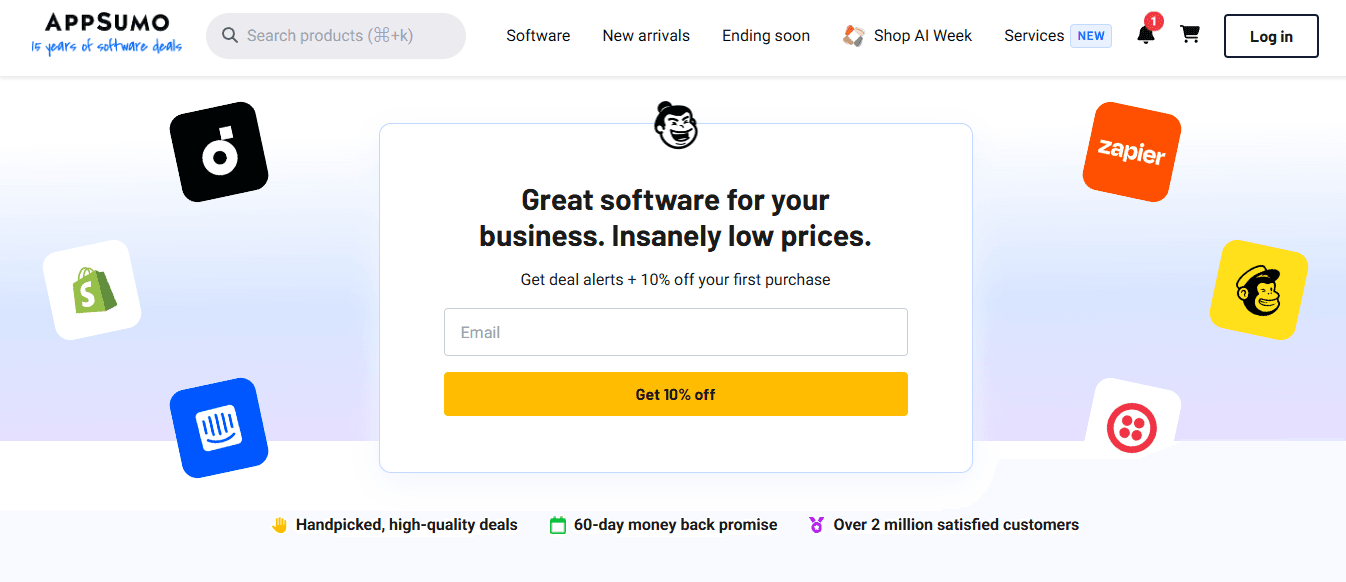Viewport: 1346px width, 582px height.
Task: Browse Ending soon deals
Action: [x=765, y=35]
